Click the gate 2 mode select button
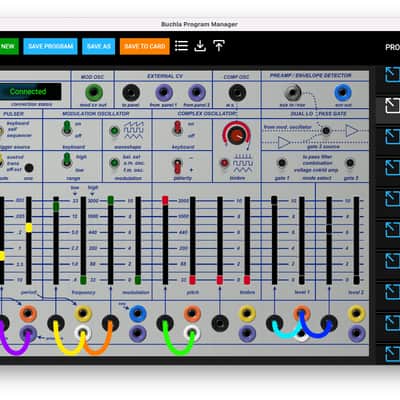 pyautogui.click(x=350, y=163)
